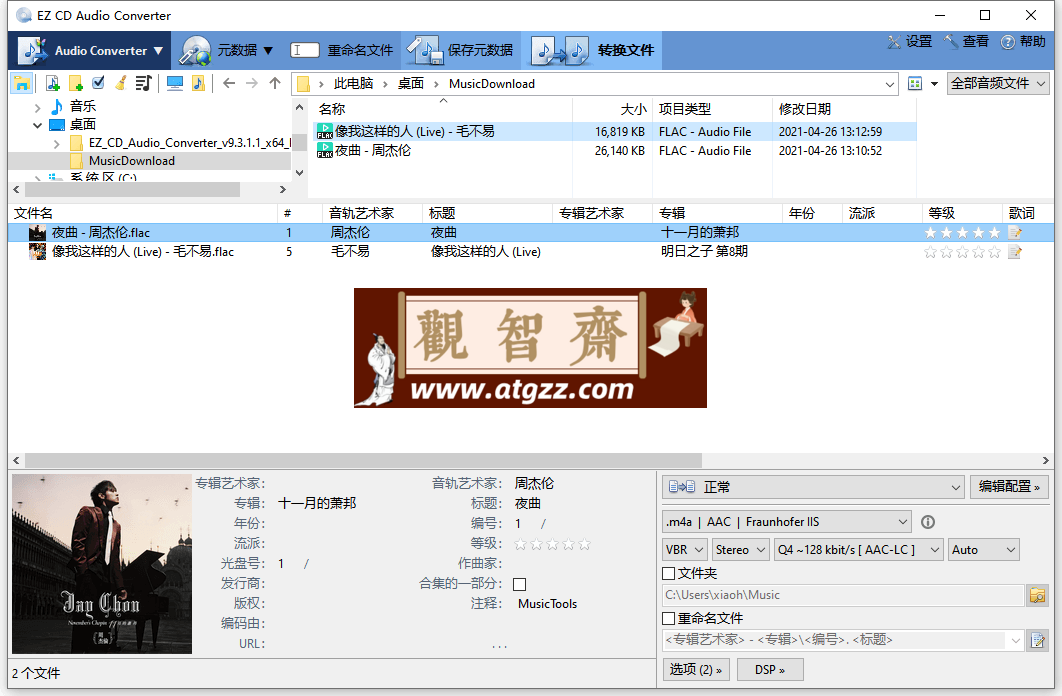The image size is (1062, 696).
Task: Click 此电脑 in the address path
Action: [x=353, y=84]
